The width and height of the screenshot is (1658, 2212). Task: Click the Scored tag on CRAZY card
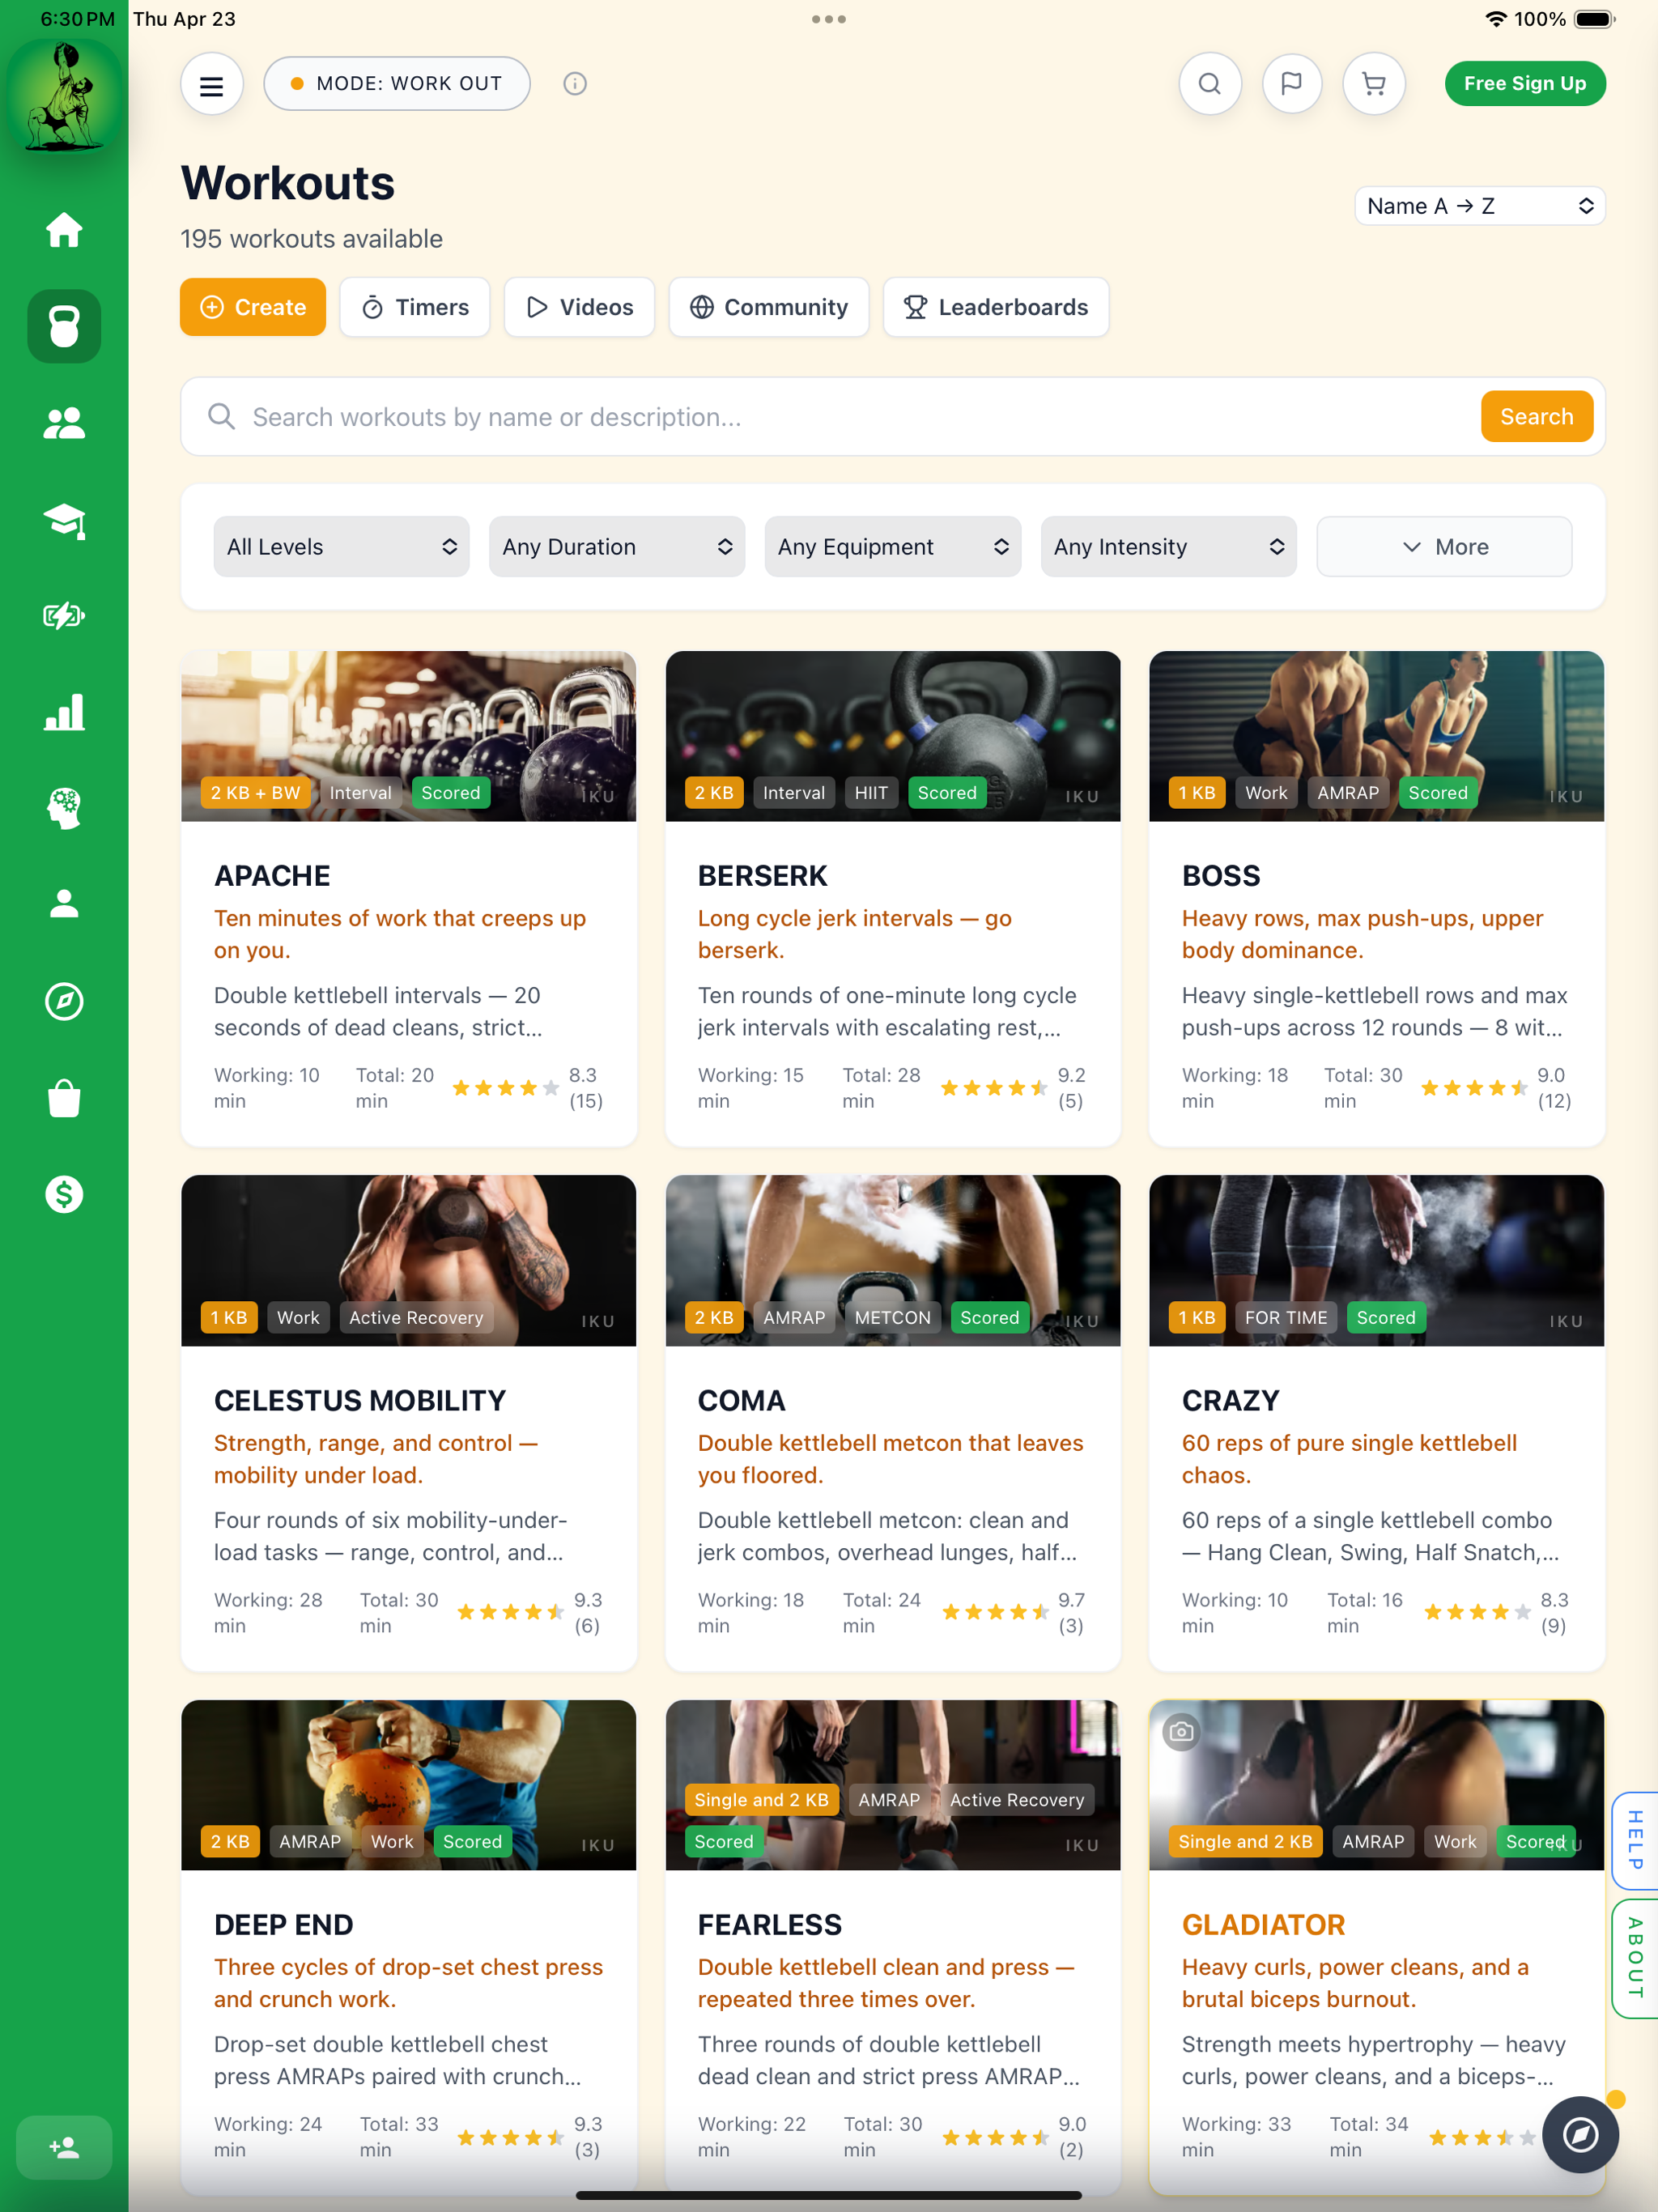1385,1318
